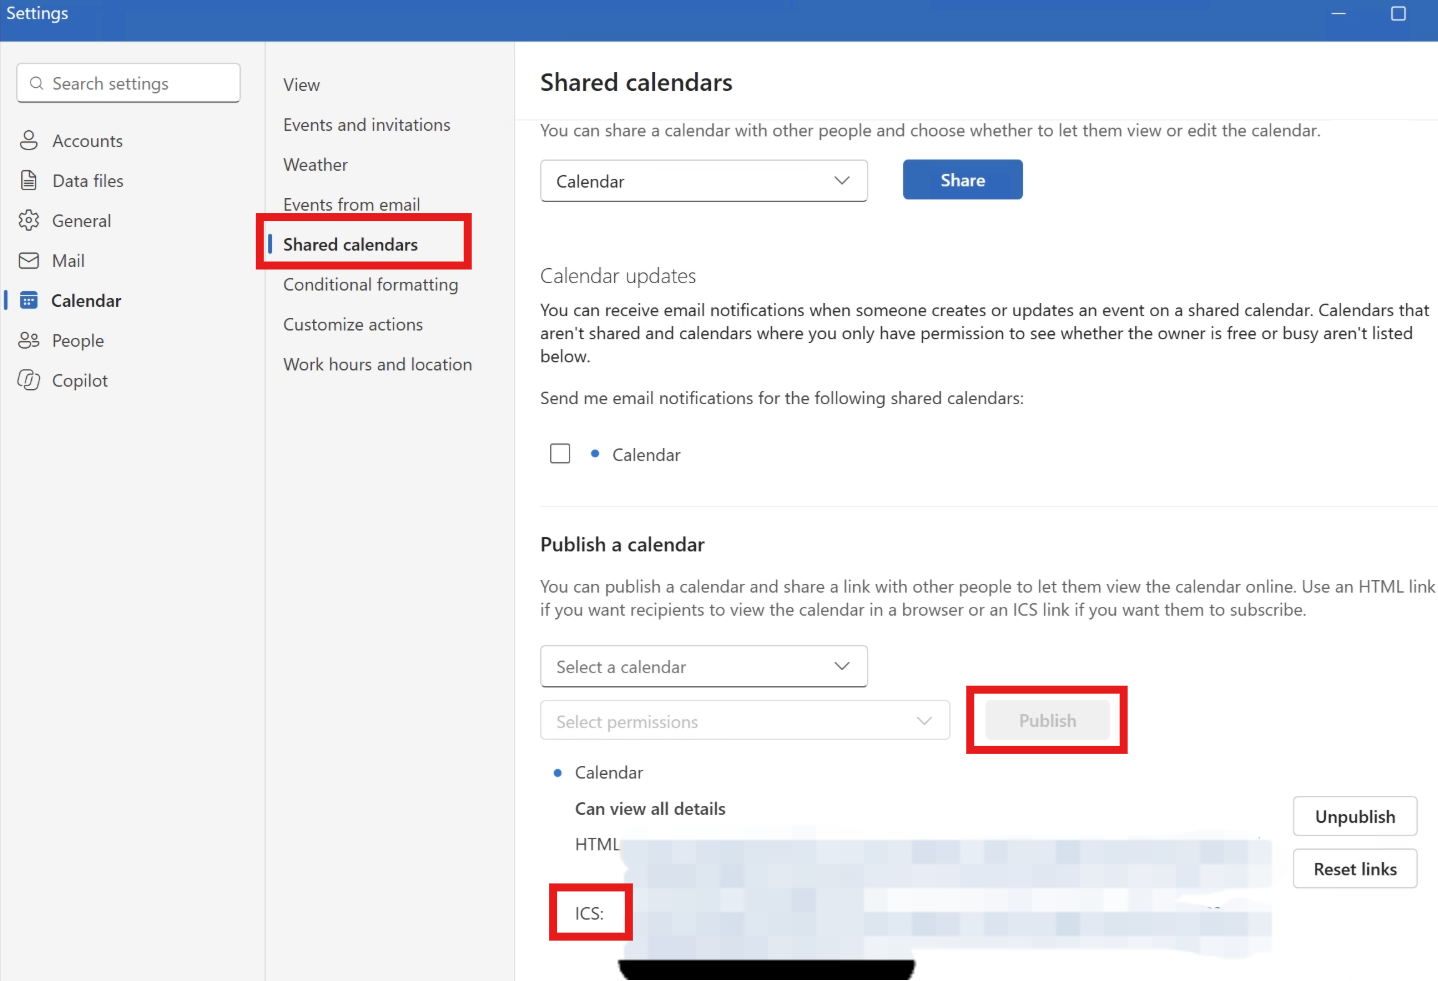1438x981 pixels.
Task: Open the Select permissions dropdown
Action: [745, 721]
